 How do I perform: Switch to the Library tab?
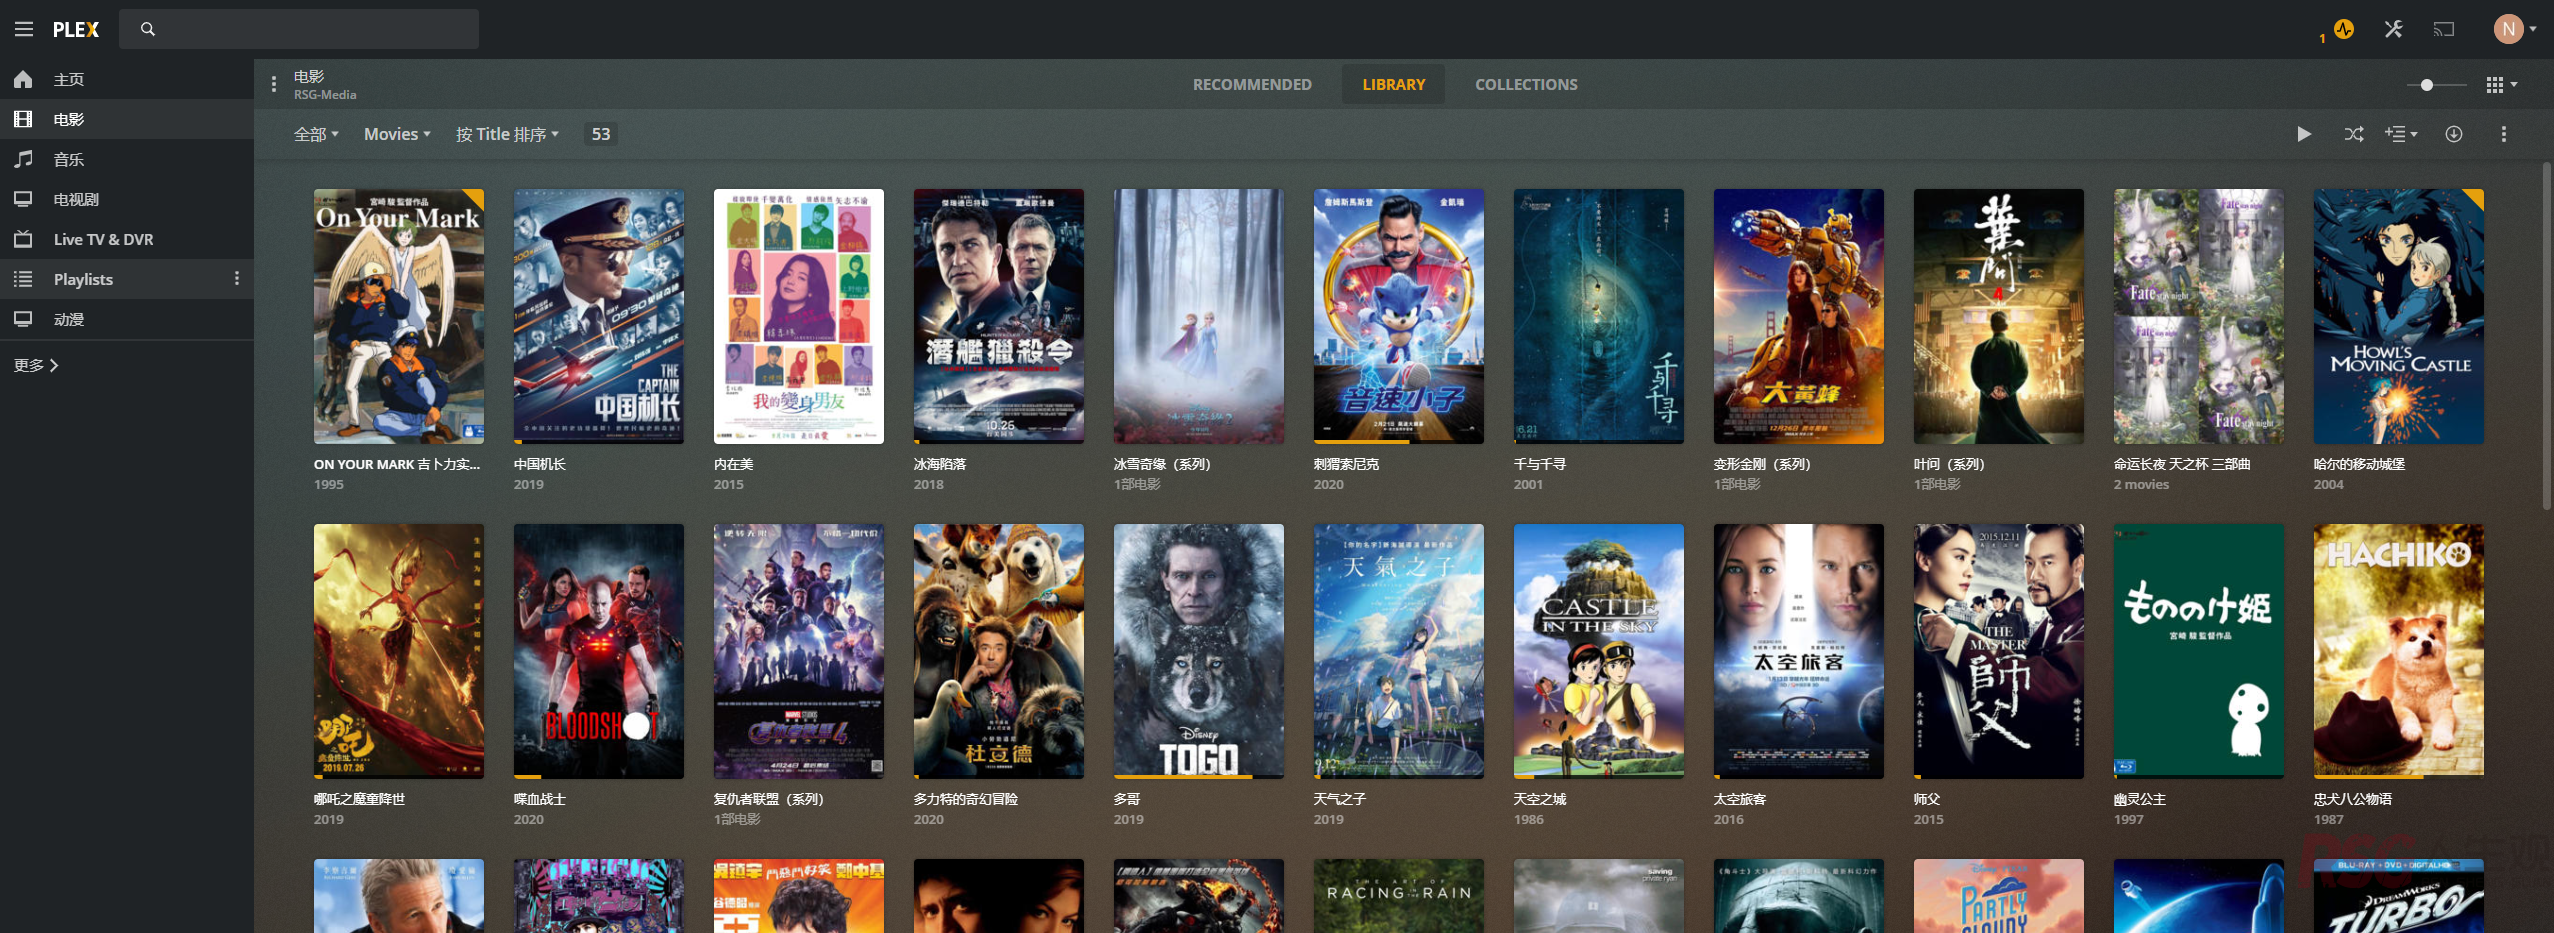coord(1393,84)
